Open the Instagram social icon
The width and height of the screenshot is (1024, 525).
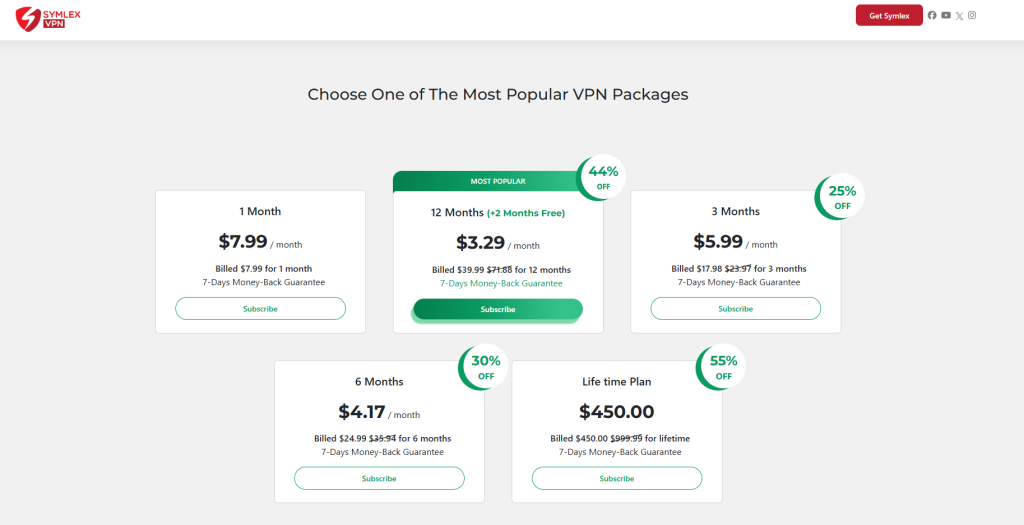click(972, 15)
